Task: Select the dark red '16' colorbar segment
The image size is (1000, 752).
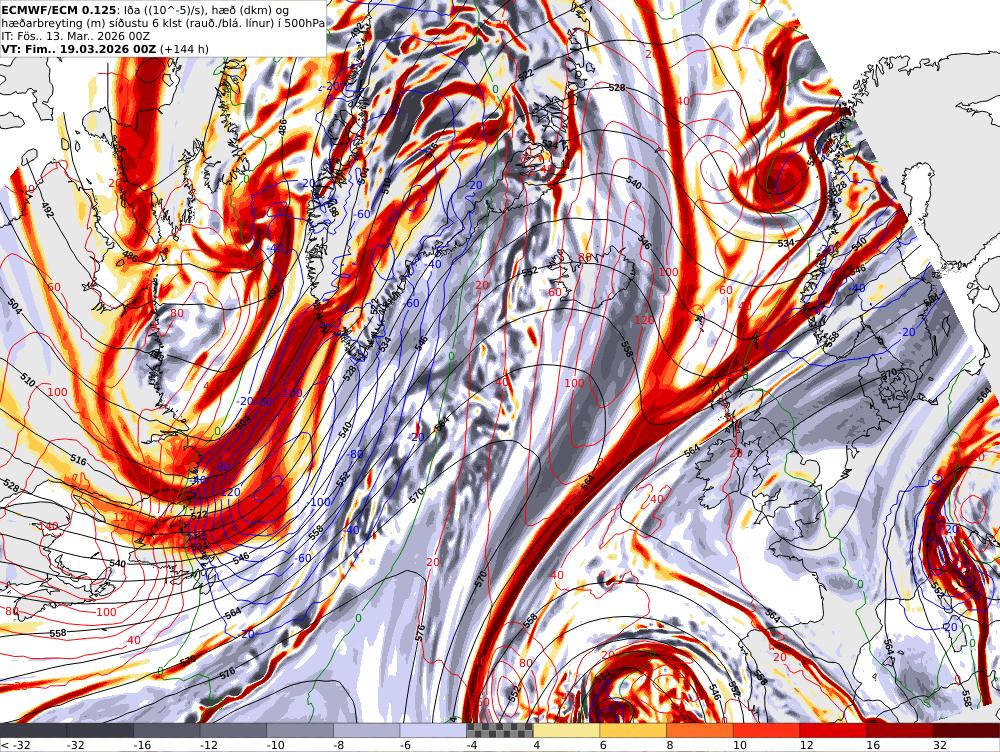Action: [x=900, y=730]
